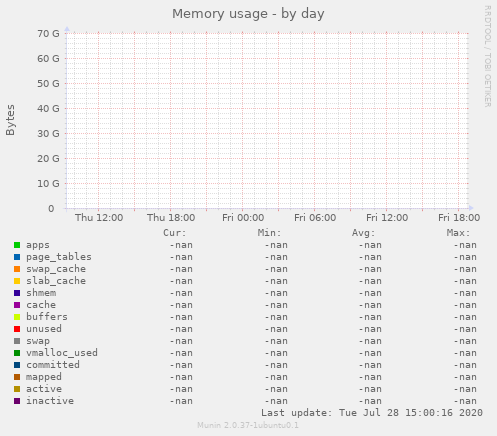
Task: Click the 'Bytes' vertical axis label
Action: pyautogui.click(x=10, y=120)
